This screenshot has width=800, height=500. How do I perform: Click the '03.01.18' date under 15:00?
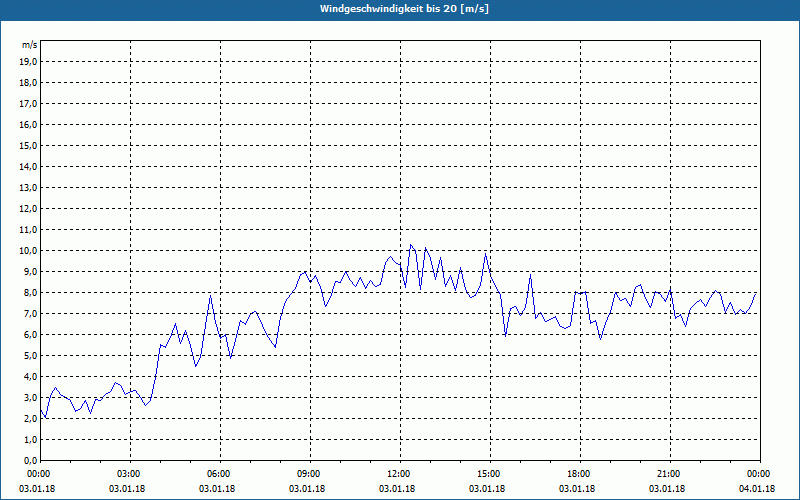click(487, 489)
